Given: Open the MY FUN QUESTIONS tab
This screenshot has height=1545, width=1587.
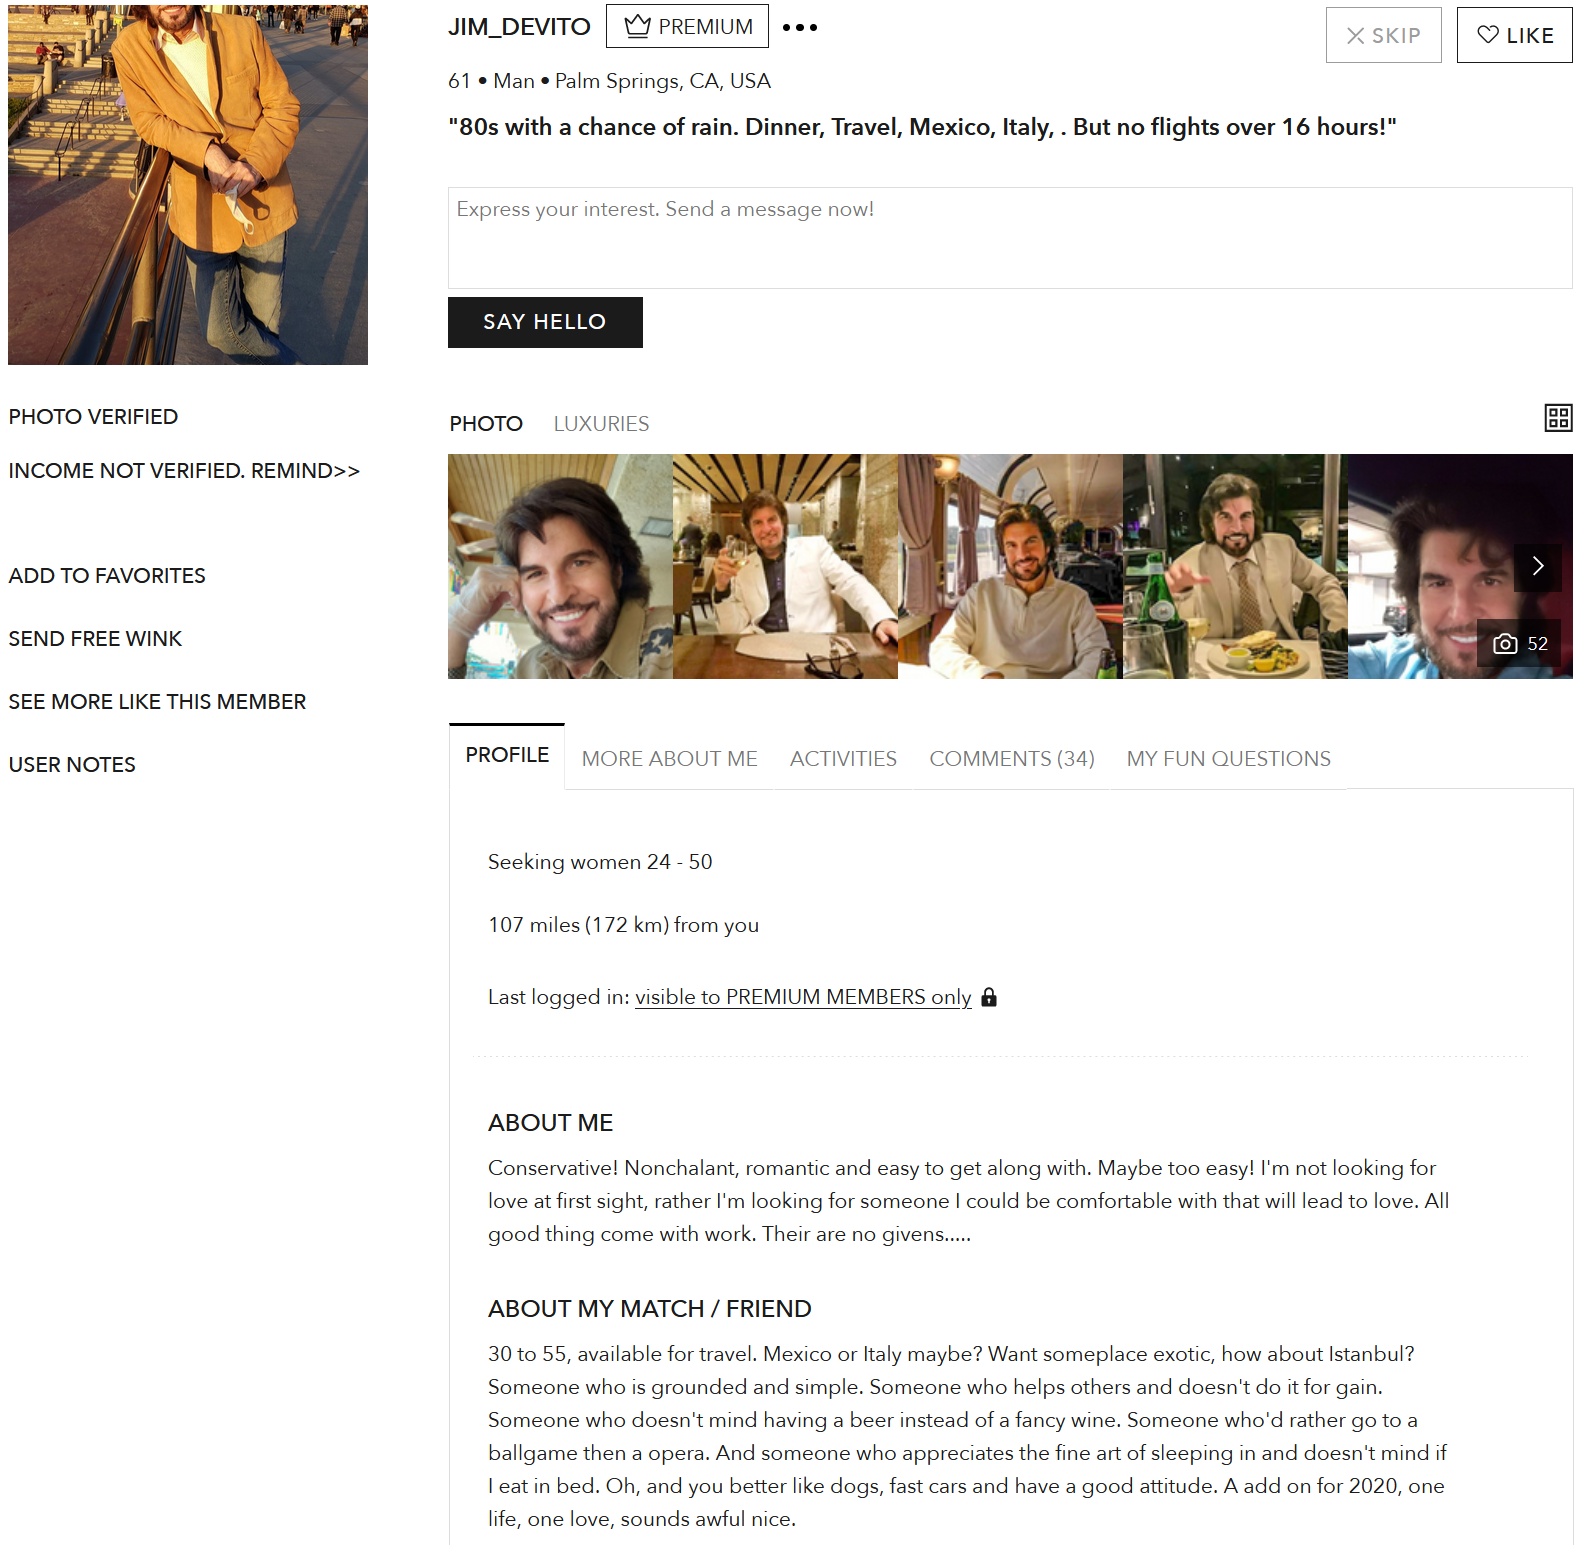Looking at the screenshot, I should click(1228, 759).
